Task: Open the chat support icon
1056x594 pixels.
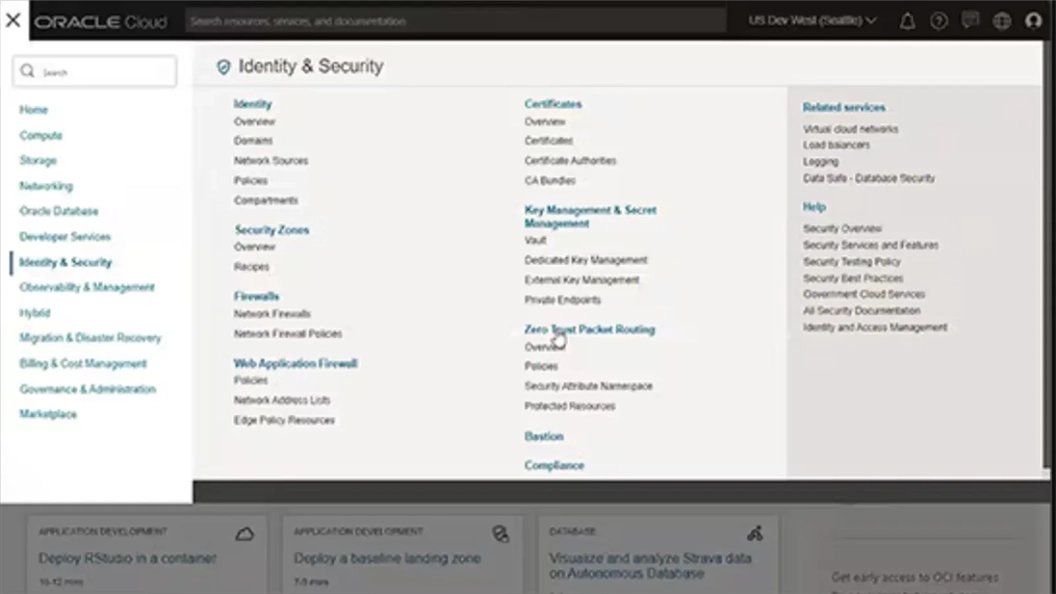Action: 970,21
